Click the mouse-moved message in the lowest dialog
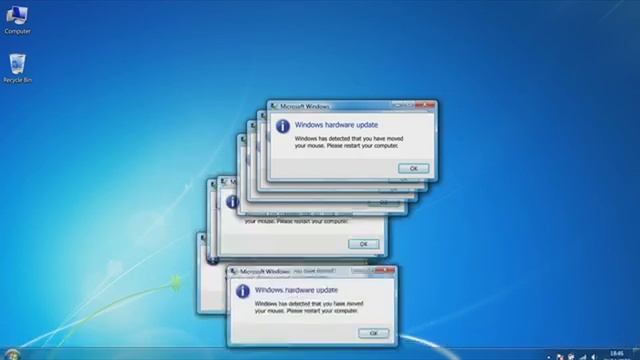640x360 pixels. pyautogui.click(x=309, y=307)
